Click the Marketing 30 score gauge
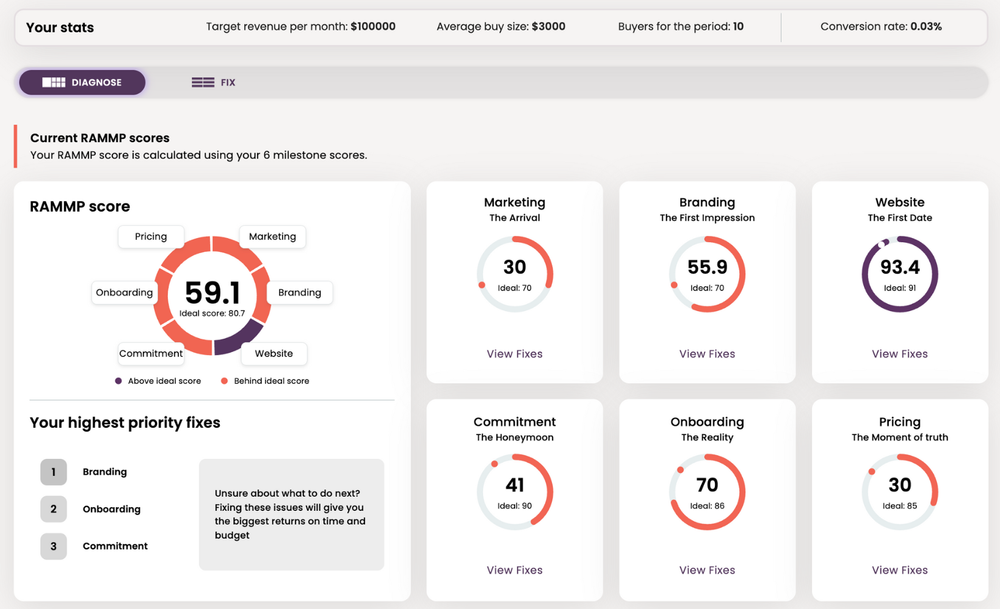Image resolution: width=1000 pixels, height=609 pixels. [x=515, y=274]
